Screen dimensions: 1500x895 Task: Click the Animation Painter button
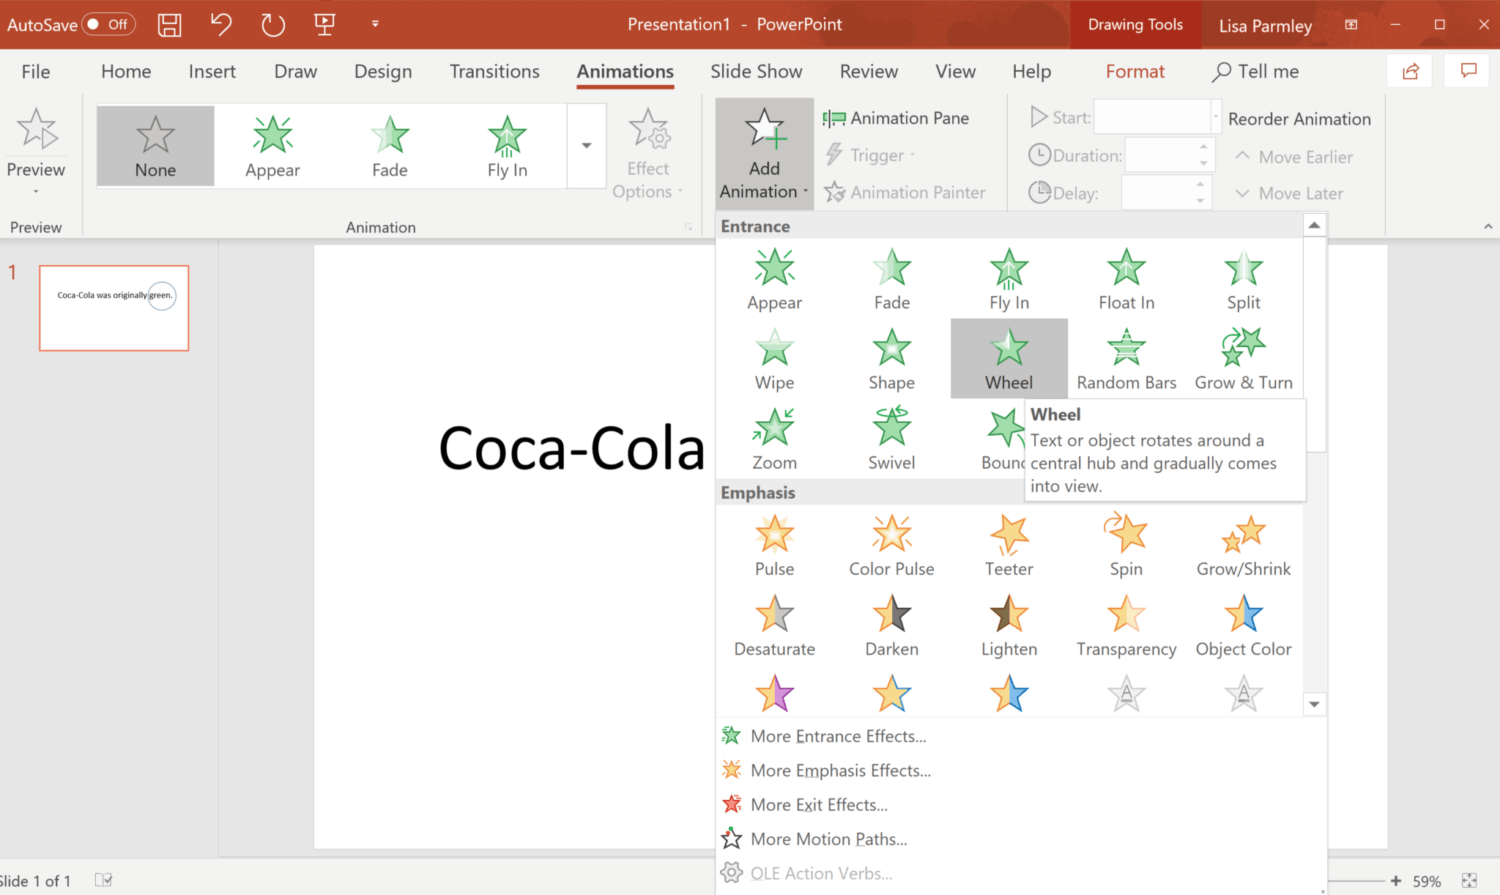(905, 192)
